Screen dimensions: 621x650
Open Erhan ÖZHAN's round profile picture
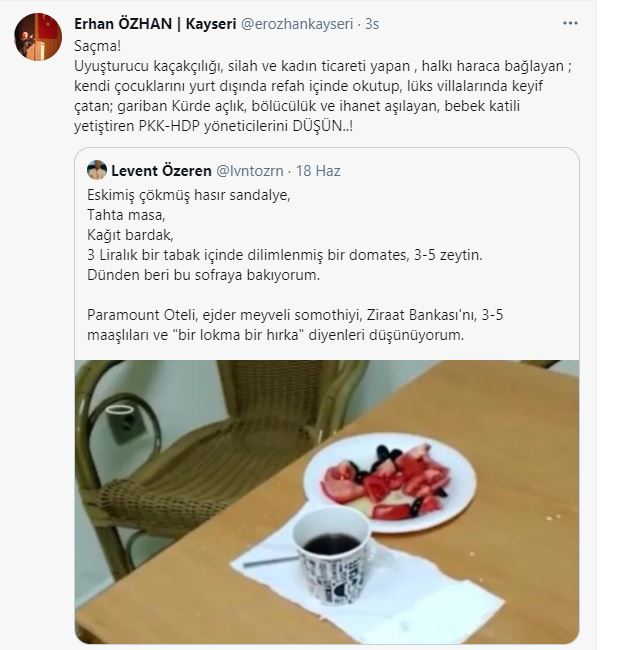pos(38,37)
